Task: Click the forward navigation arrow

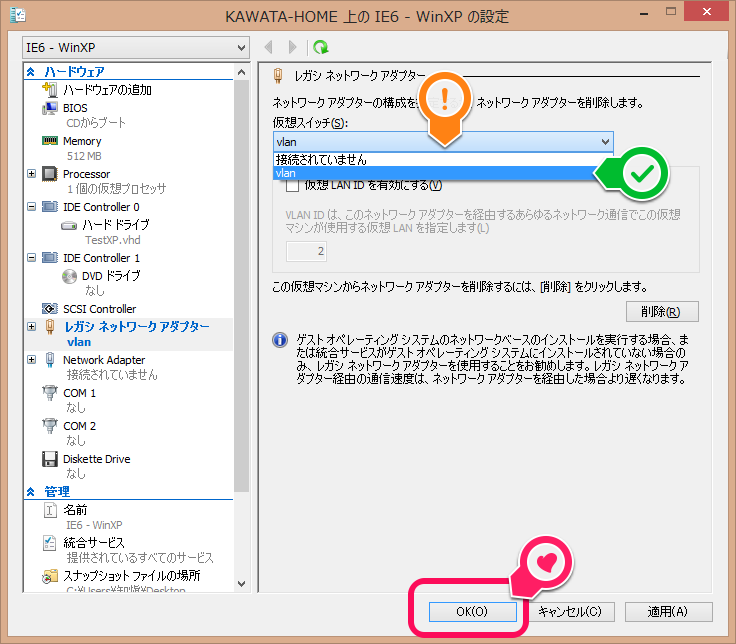Action: (292, 47)
